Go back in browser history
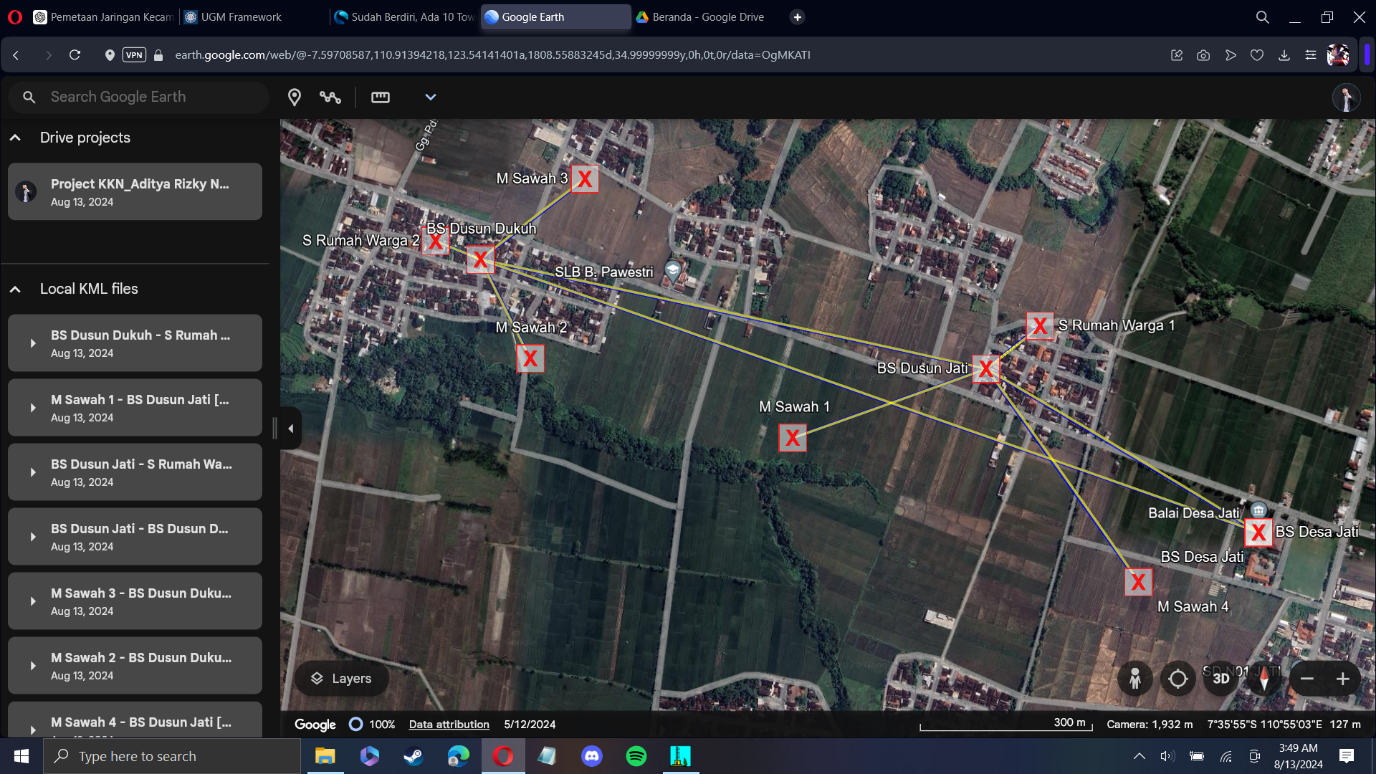The image size is (1376, 774). pyautogui.click(x=16, y=55)
